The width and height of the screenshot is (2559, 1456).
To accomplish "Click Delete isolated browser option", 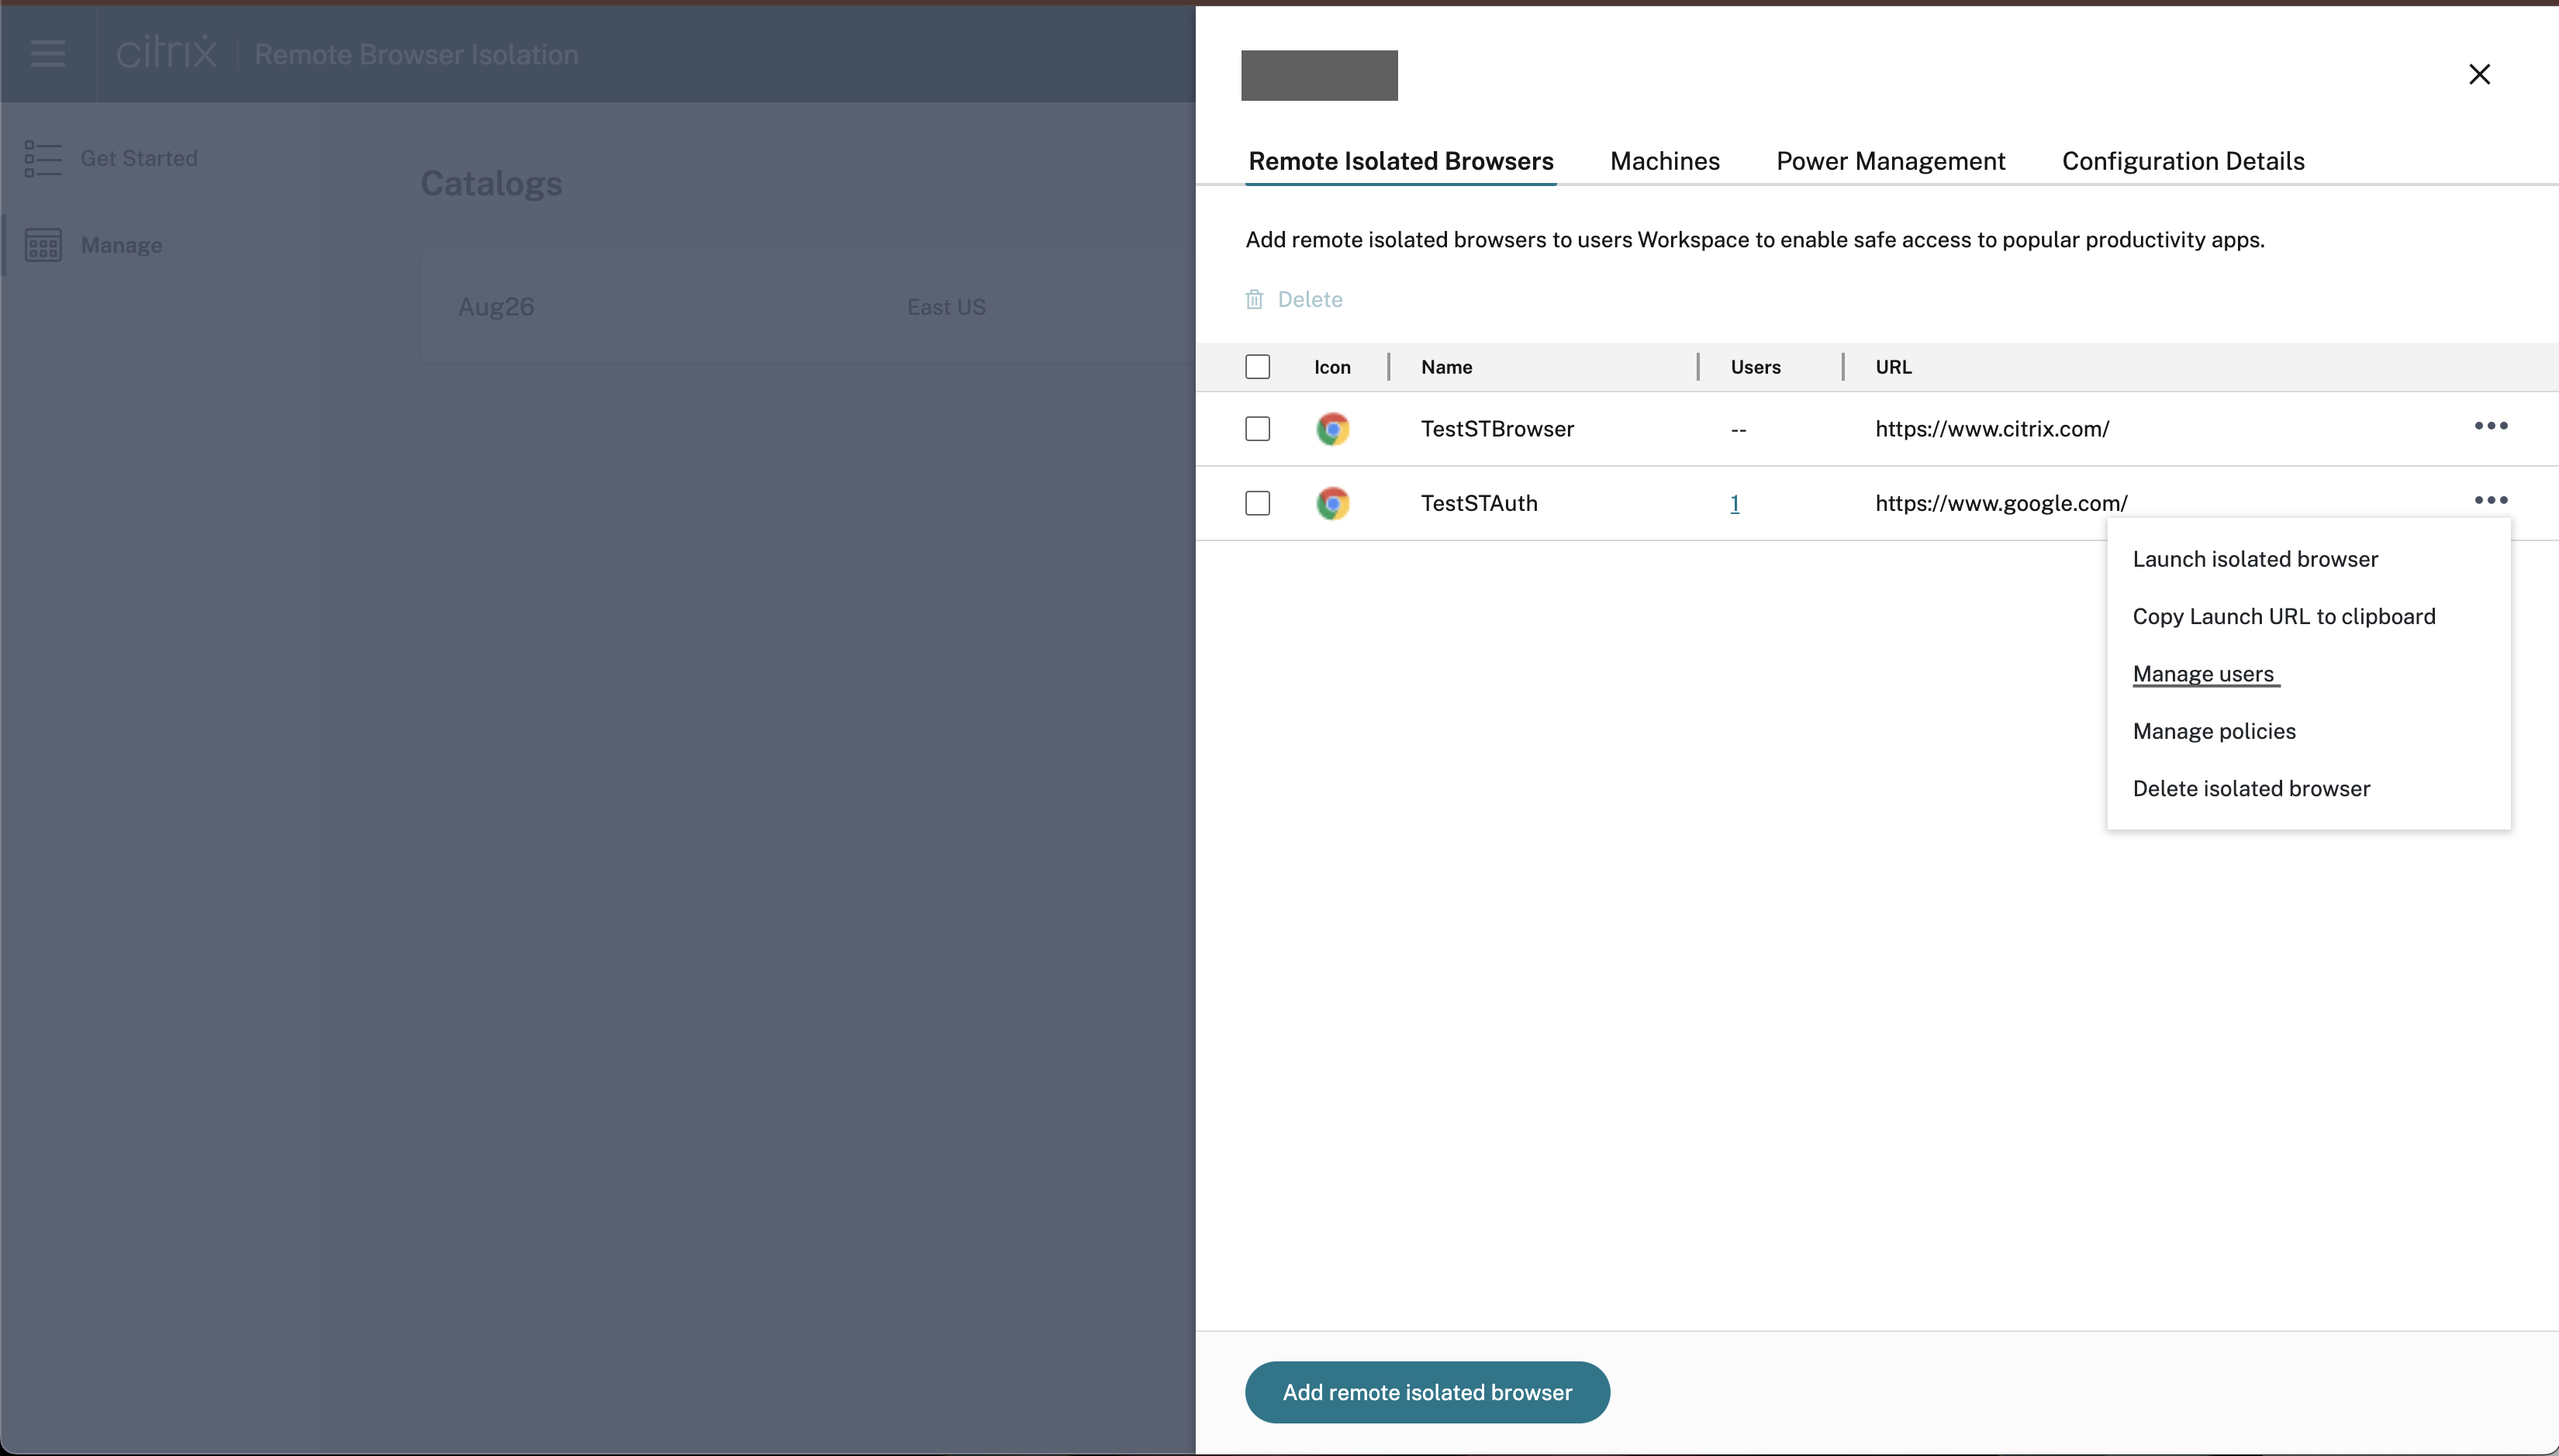I will (2251, 787).
